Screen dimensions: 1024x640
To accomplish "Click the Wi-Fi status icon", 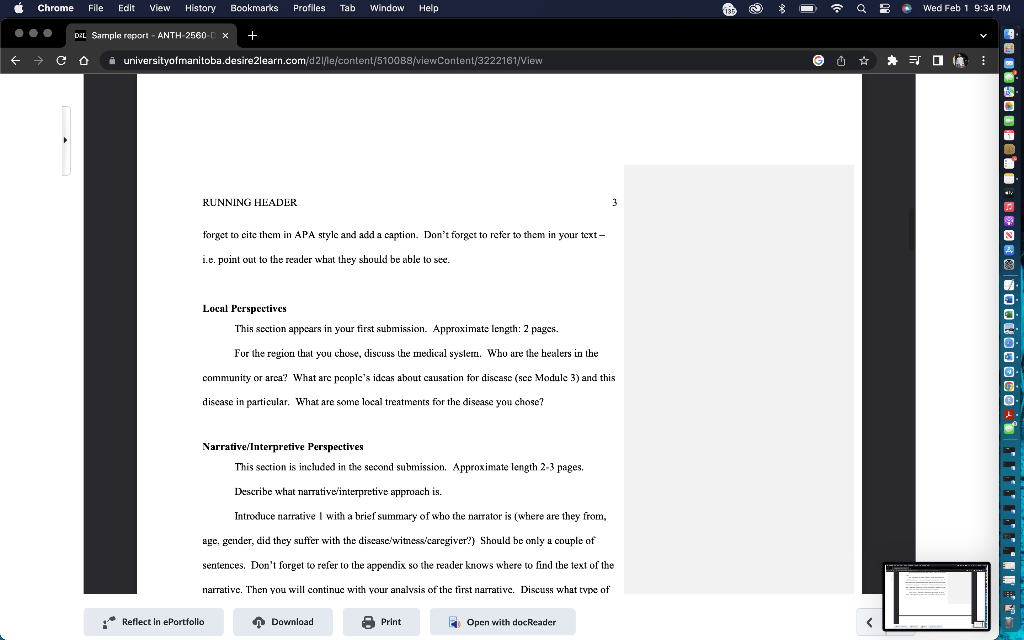I will point(838,8).
